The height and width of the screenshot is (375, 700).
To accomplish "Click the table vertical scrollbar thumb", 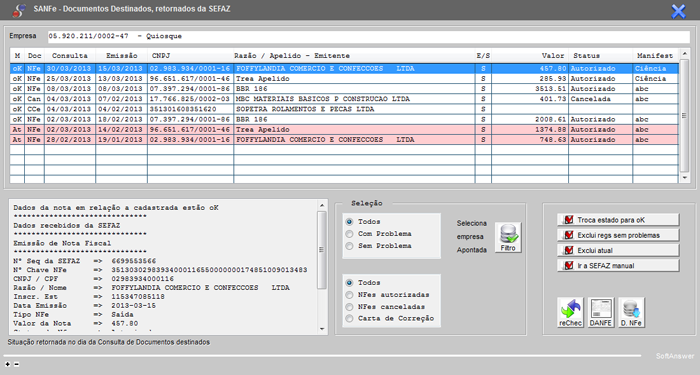I will 684,116.
